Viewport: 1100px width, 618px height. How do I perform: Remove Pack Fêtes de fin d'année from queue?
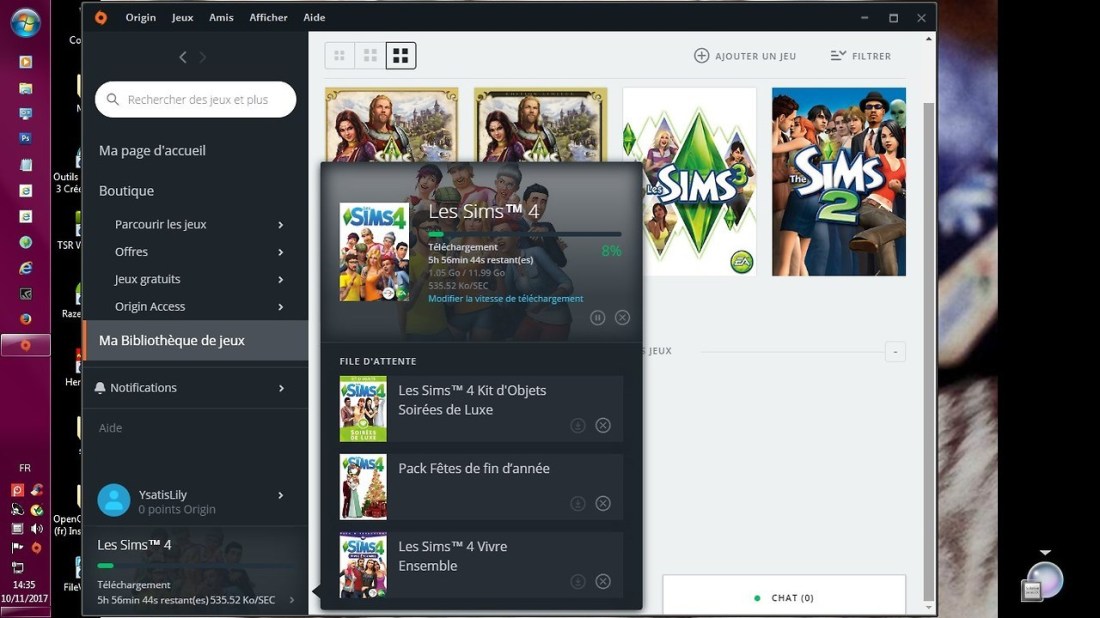click(x=603, y=504)
